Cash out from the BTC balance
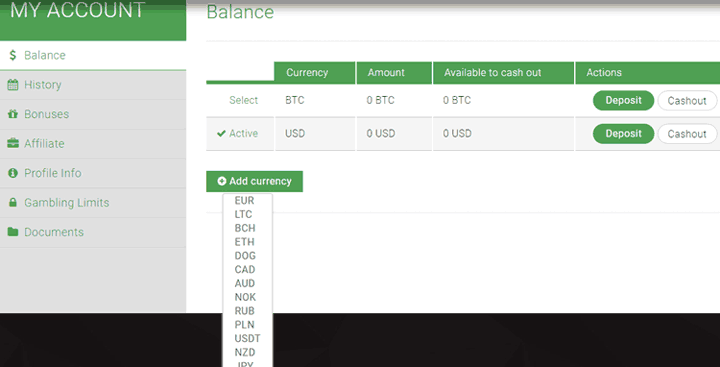 tap(687, 101)
